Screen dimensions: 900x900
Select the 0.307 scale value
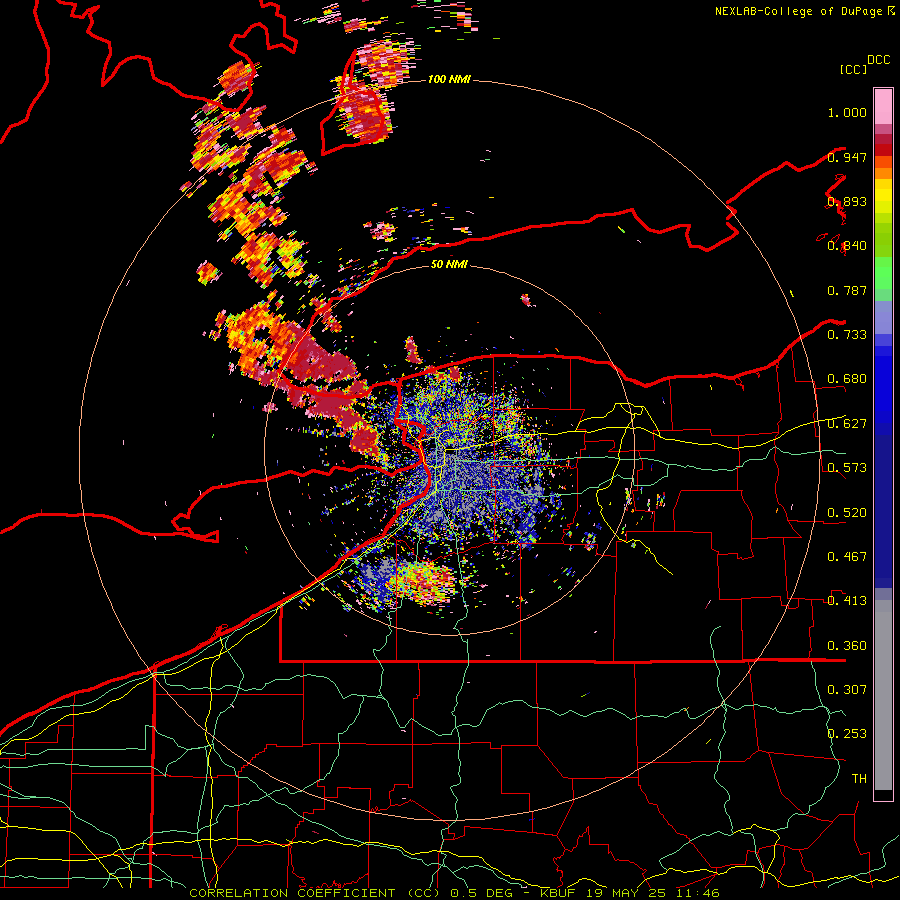[x=847, y=689]
